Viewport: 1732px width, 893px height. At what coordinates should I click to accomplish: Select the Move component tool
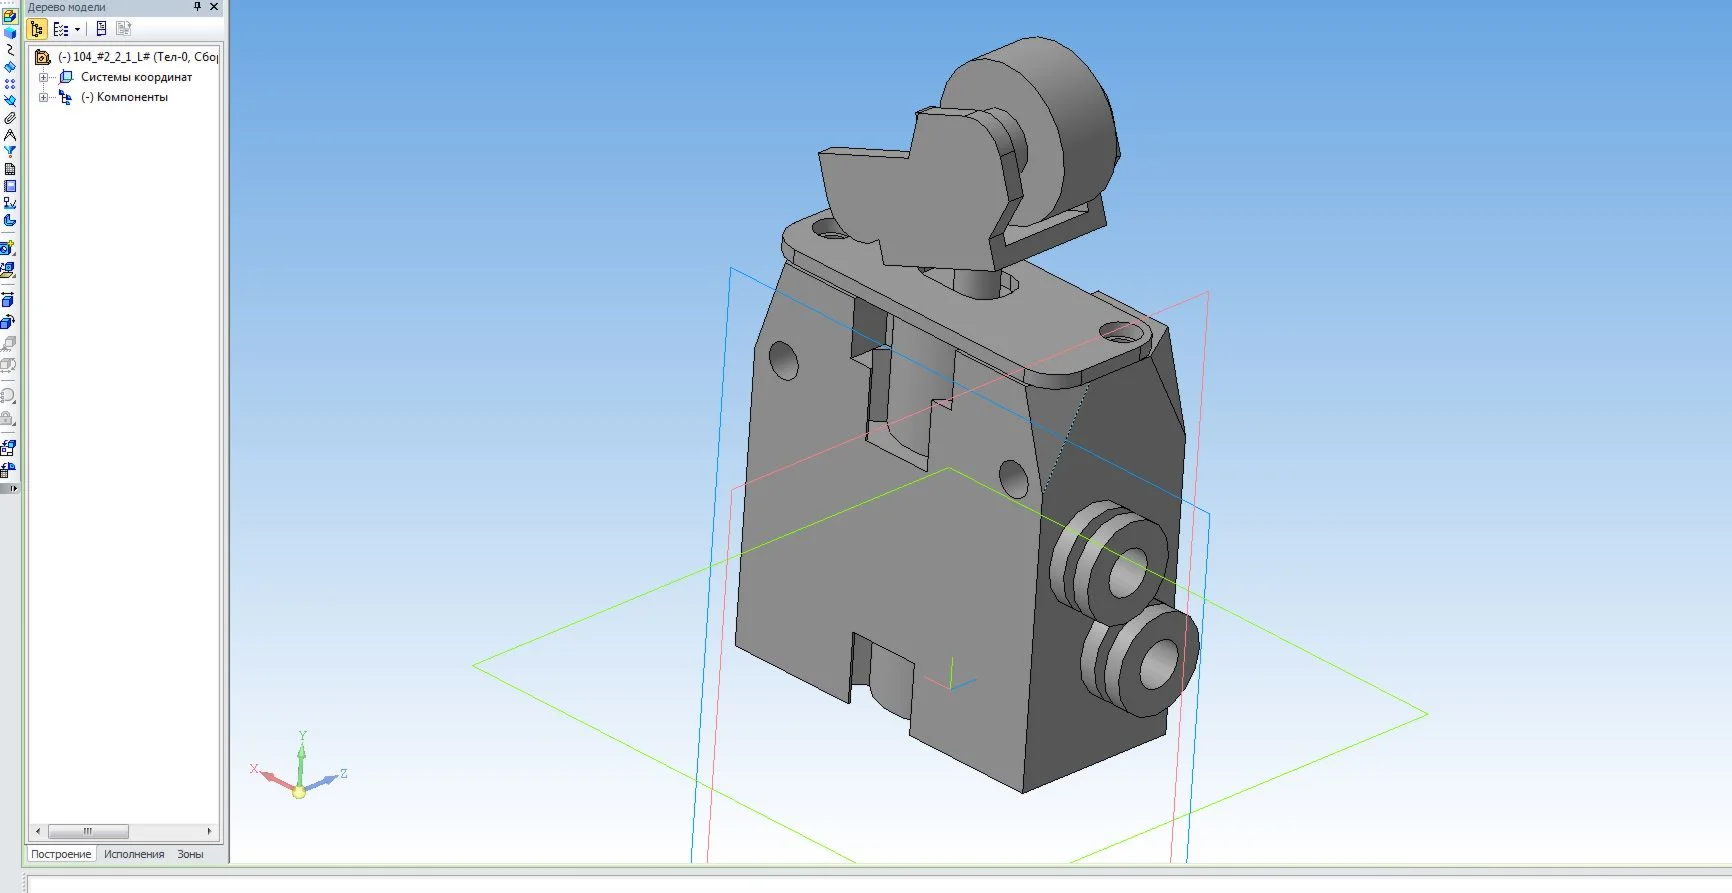(8, 300)
